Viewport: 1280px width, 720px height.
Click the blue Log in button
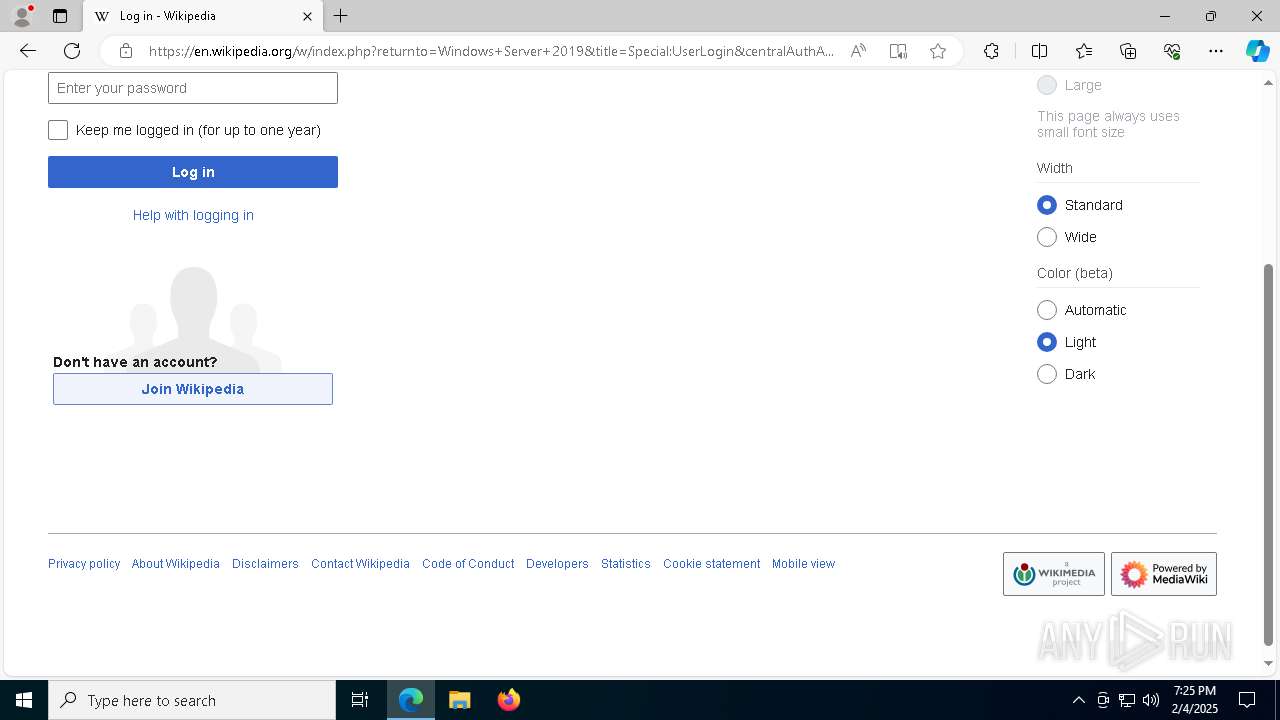(193, 172)
